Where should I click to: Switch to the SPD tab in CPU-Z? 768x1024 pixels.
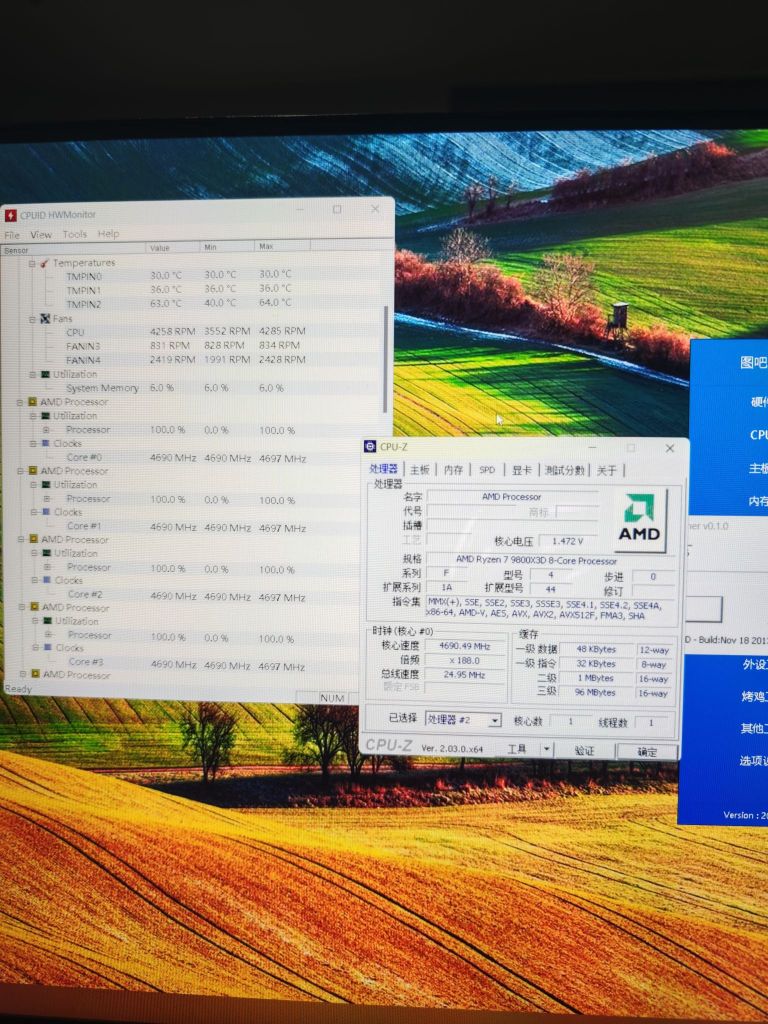(x=486, y=470)
